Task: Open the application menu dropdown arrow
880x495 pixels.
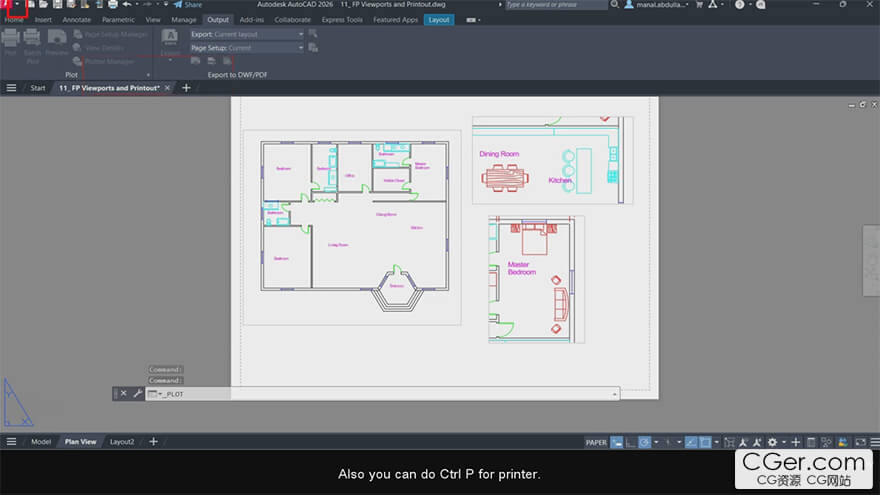Action: (x=17, y=4)
